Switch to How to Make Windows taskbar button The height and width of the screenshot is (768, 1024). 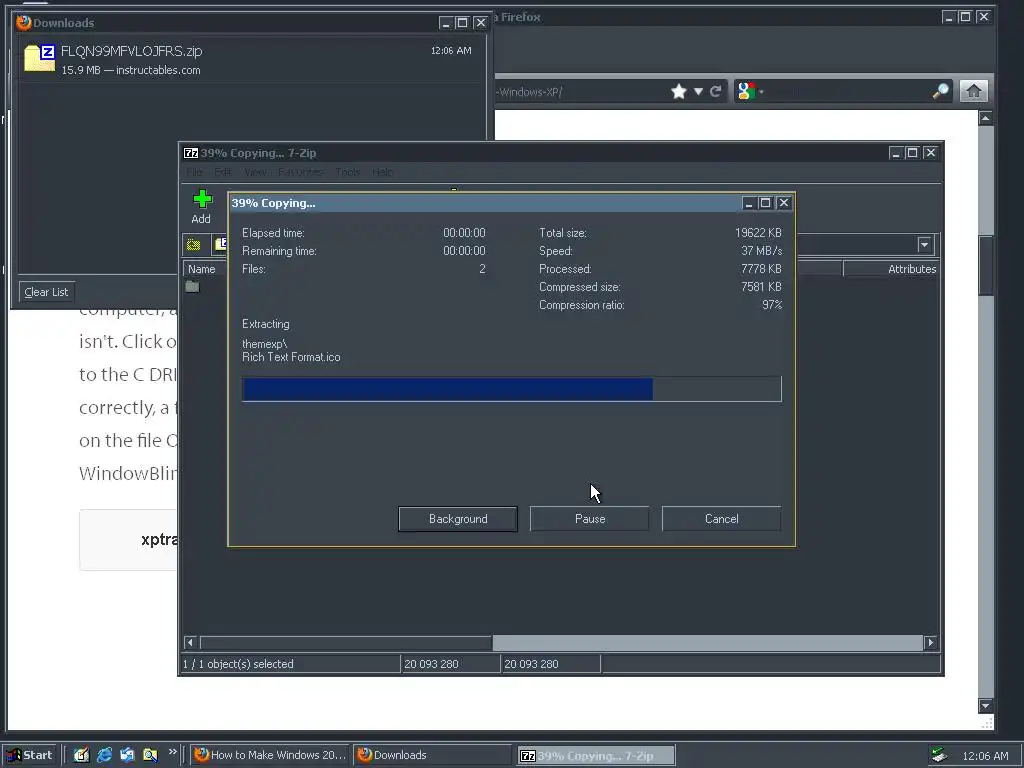[270, 755]
